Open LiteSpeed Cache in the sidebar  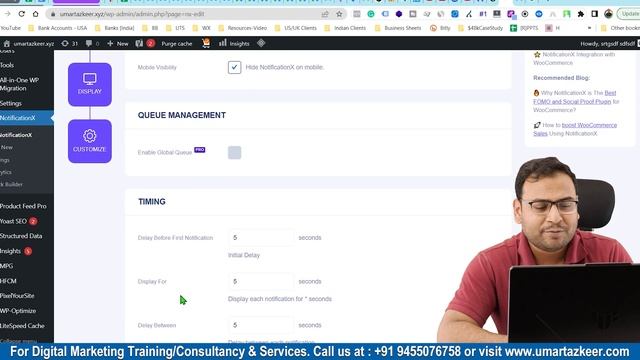(22, 326)
